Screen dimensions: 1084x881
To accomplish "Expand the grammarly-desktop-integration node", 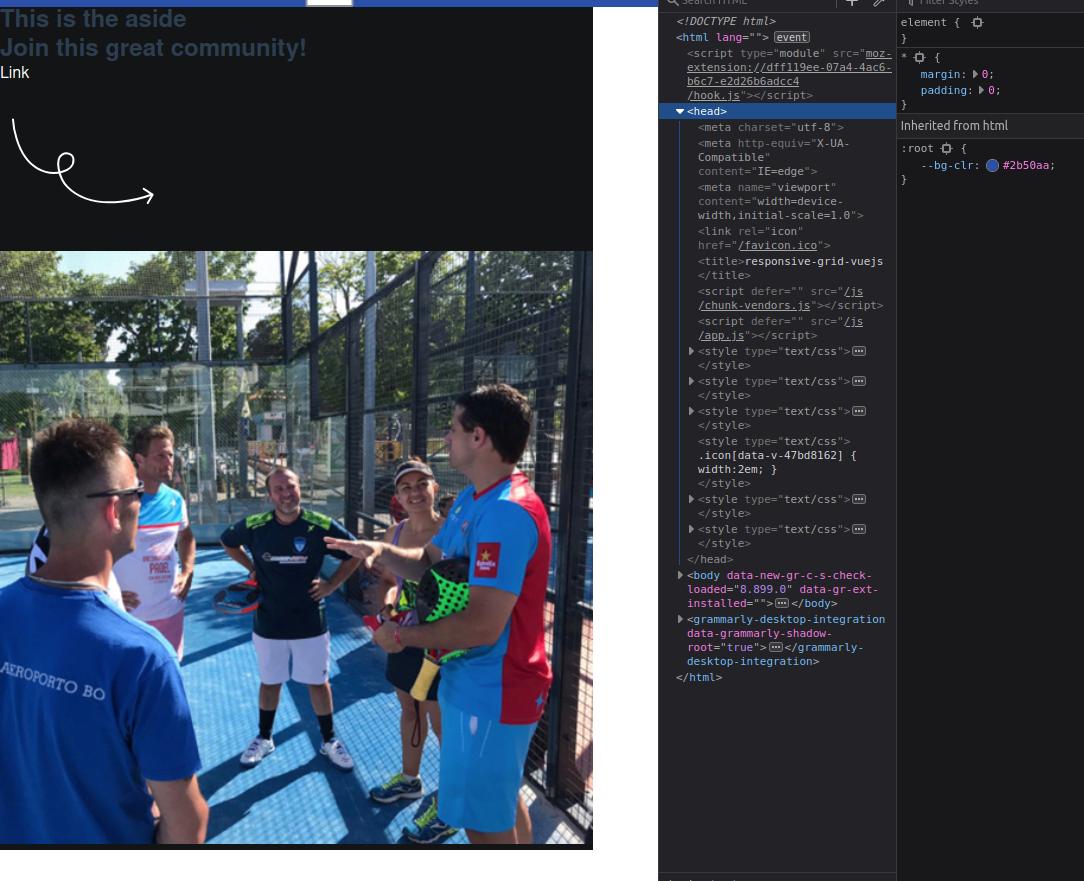I will [680, 620].
